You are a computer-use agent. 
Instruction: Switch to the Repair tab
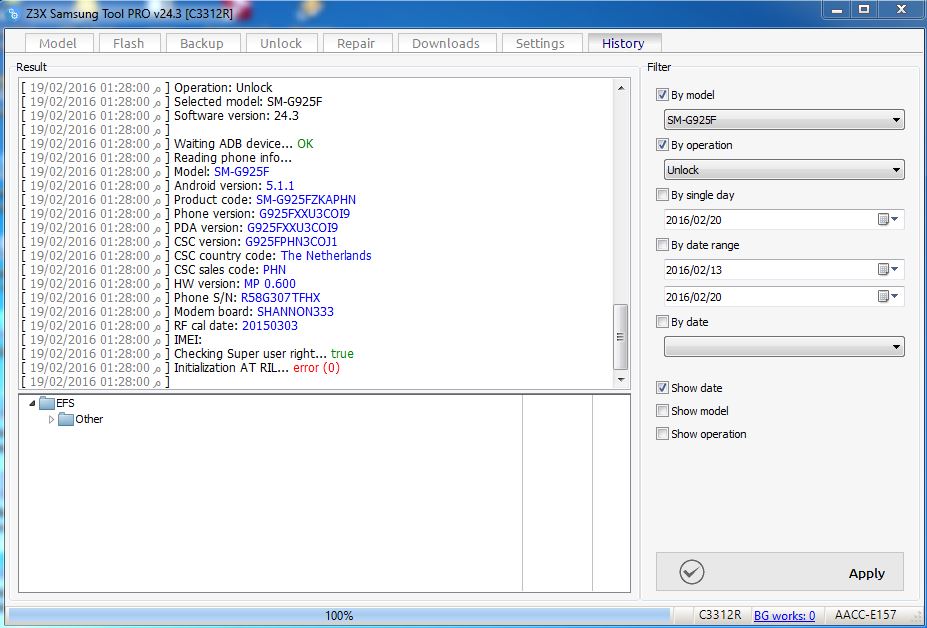[x=356, y=43]
